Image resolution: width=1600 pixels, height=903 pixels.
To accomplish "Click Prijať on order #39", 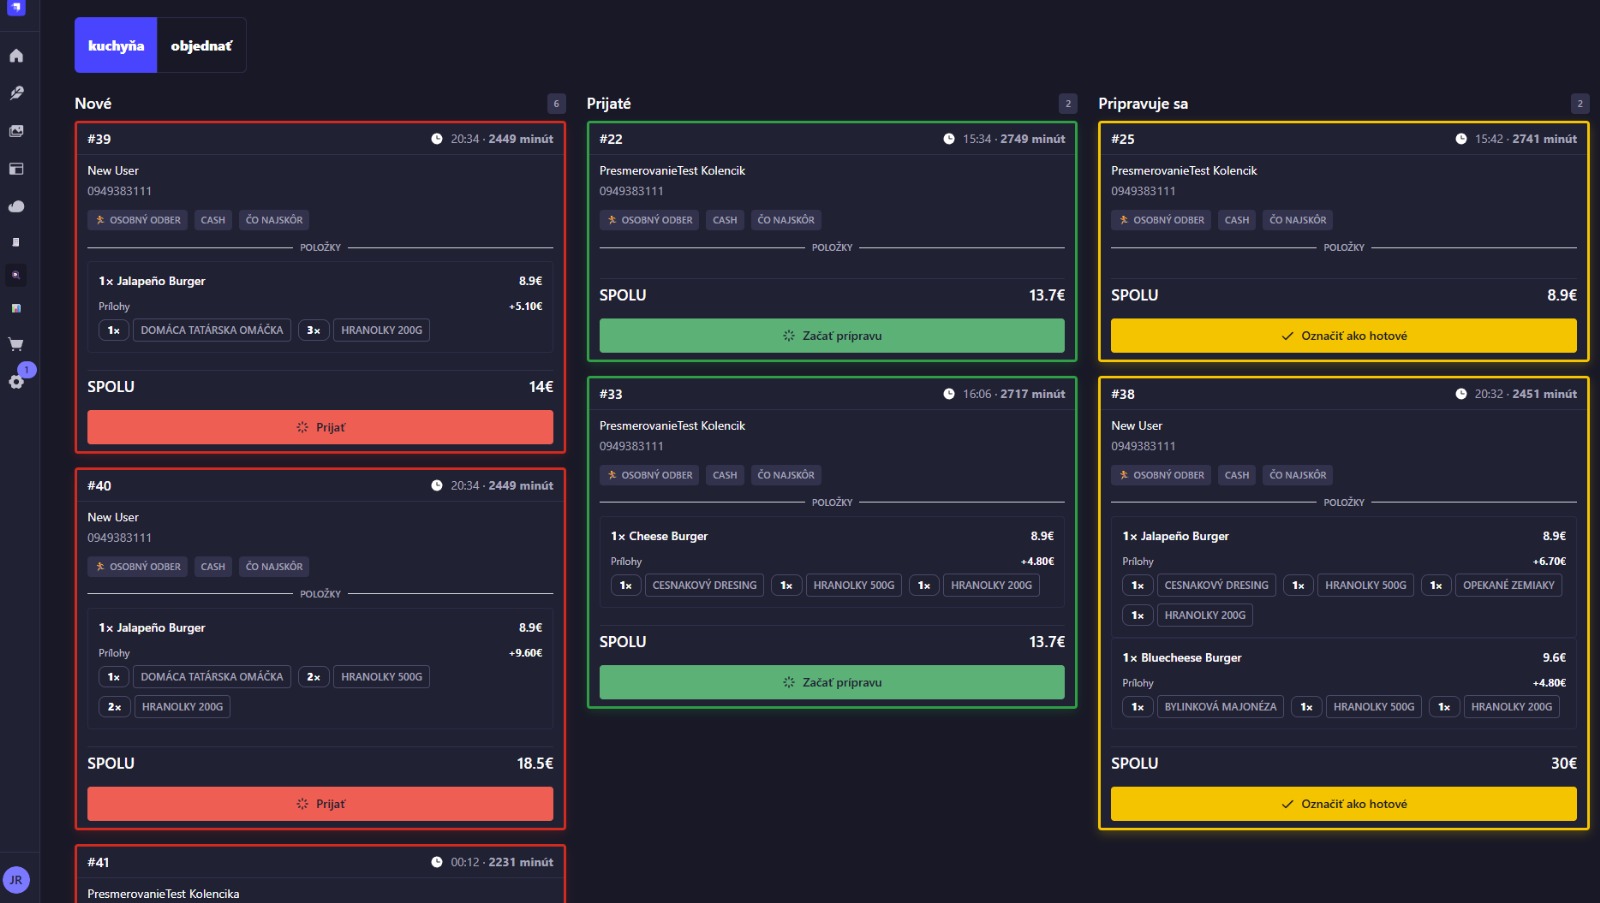I will [x=320, y=427].
